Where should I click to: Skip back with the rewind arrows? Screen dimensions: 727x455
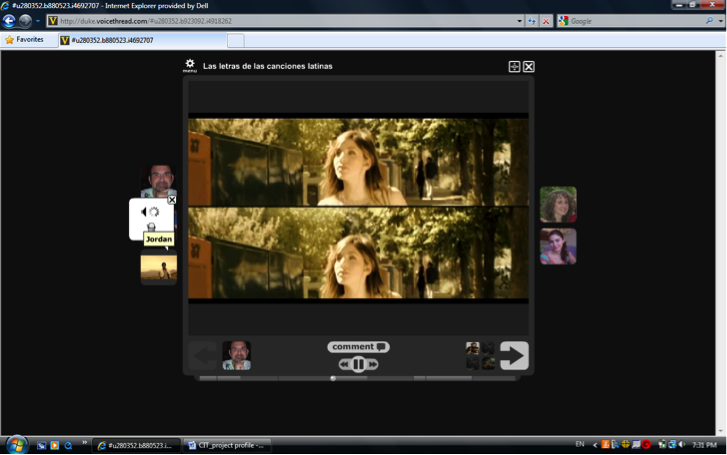pyautogui.click(x=345, y=365)
